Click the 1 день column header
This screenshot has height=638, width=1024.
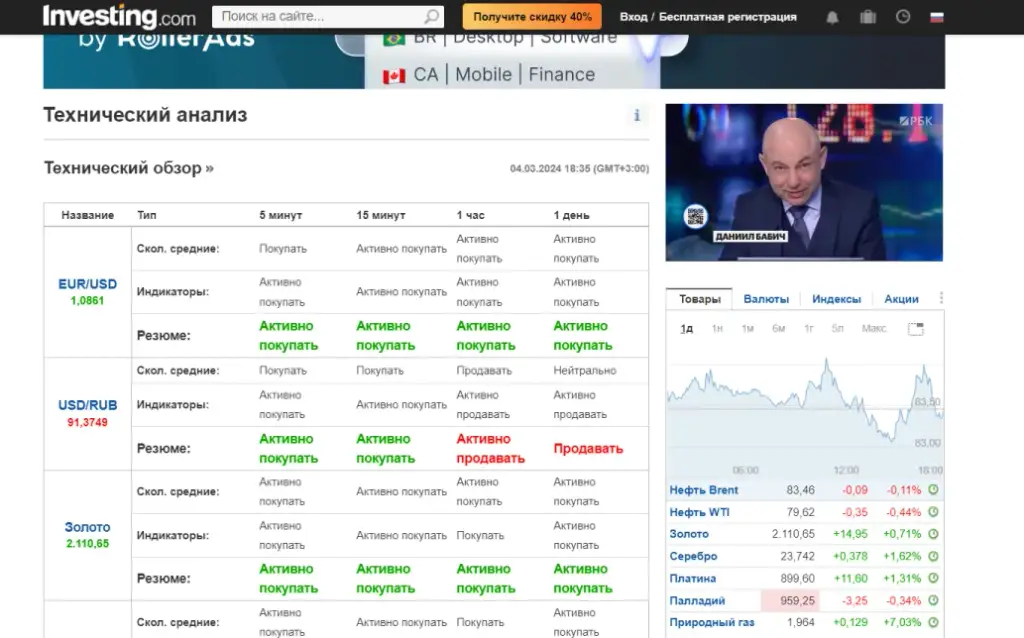click(571, 215)
